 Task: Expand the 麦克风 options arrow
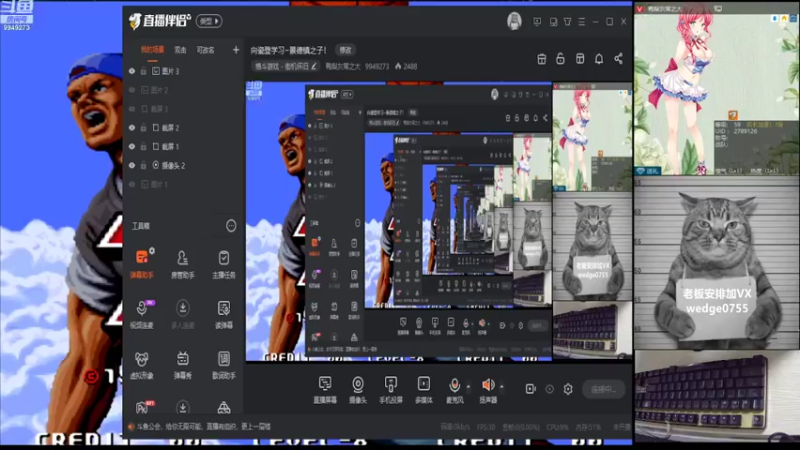tap(468, 386)
